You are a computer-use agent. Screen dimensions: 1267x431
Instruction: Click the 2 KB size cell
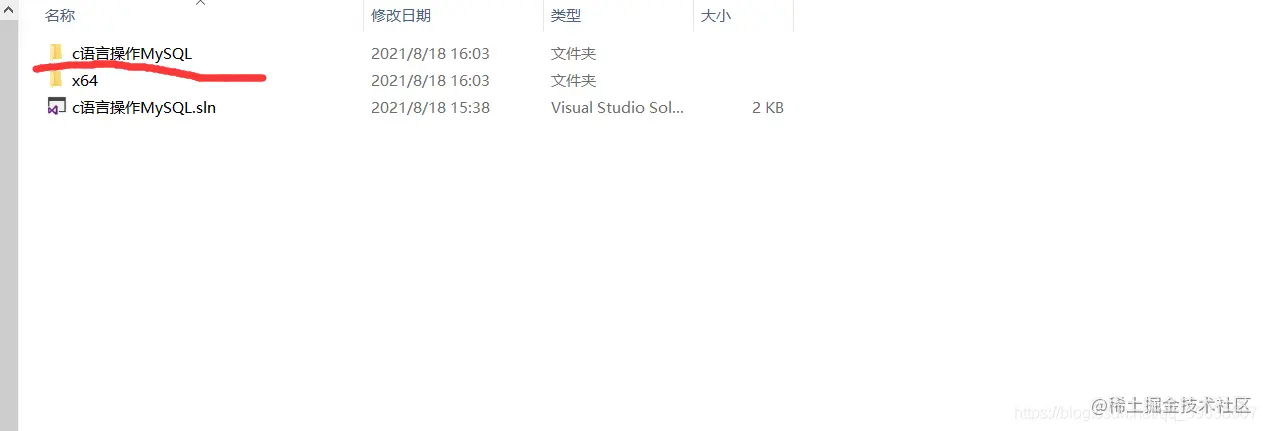pos(768,107)
